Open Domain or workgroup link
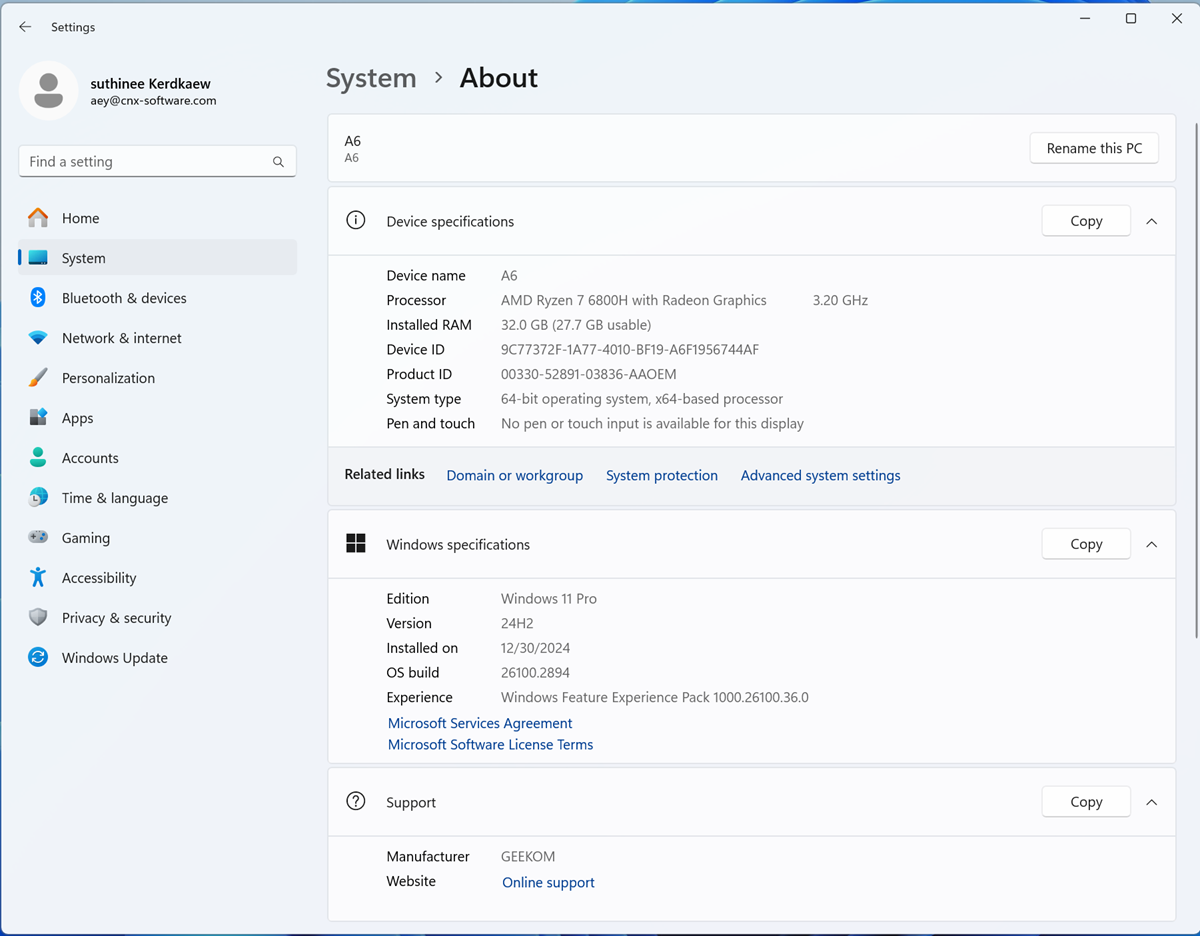Viewport: 1200px width, 936px height. (514, 475)
